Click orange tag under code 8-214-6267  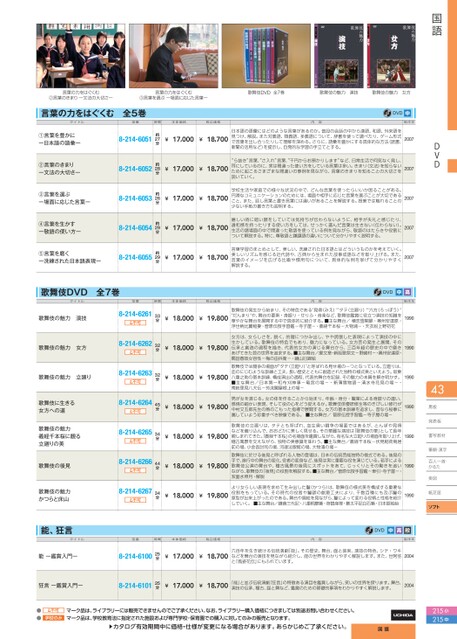coord(135,500)
